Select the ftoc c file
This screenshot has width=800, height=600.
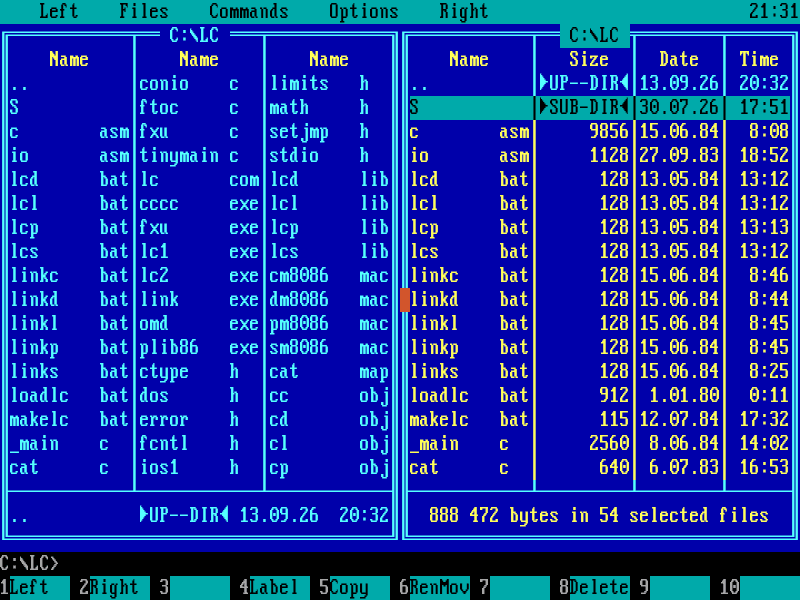[x=199, y=107]
